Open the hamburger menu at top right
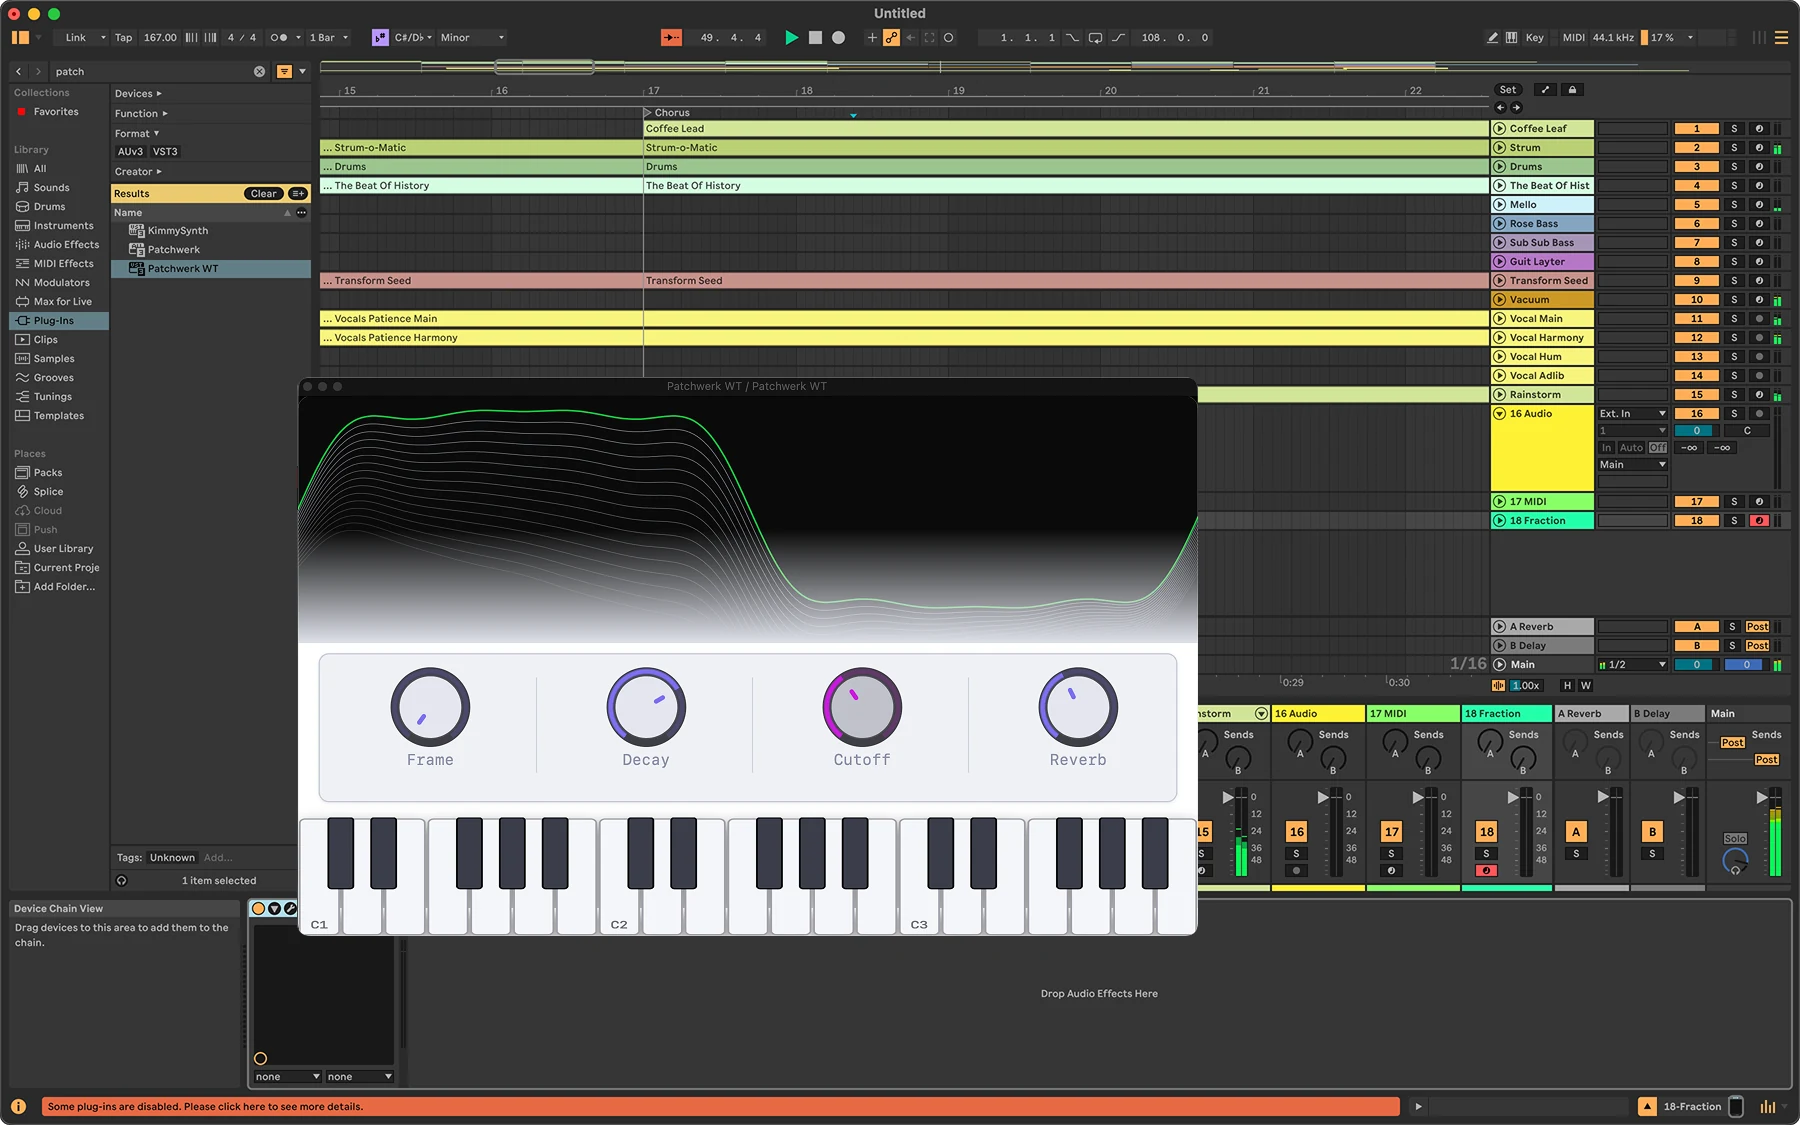The image size is (1800, 1125). [x=1781, y=38]
